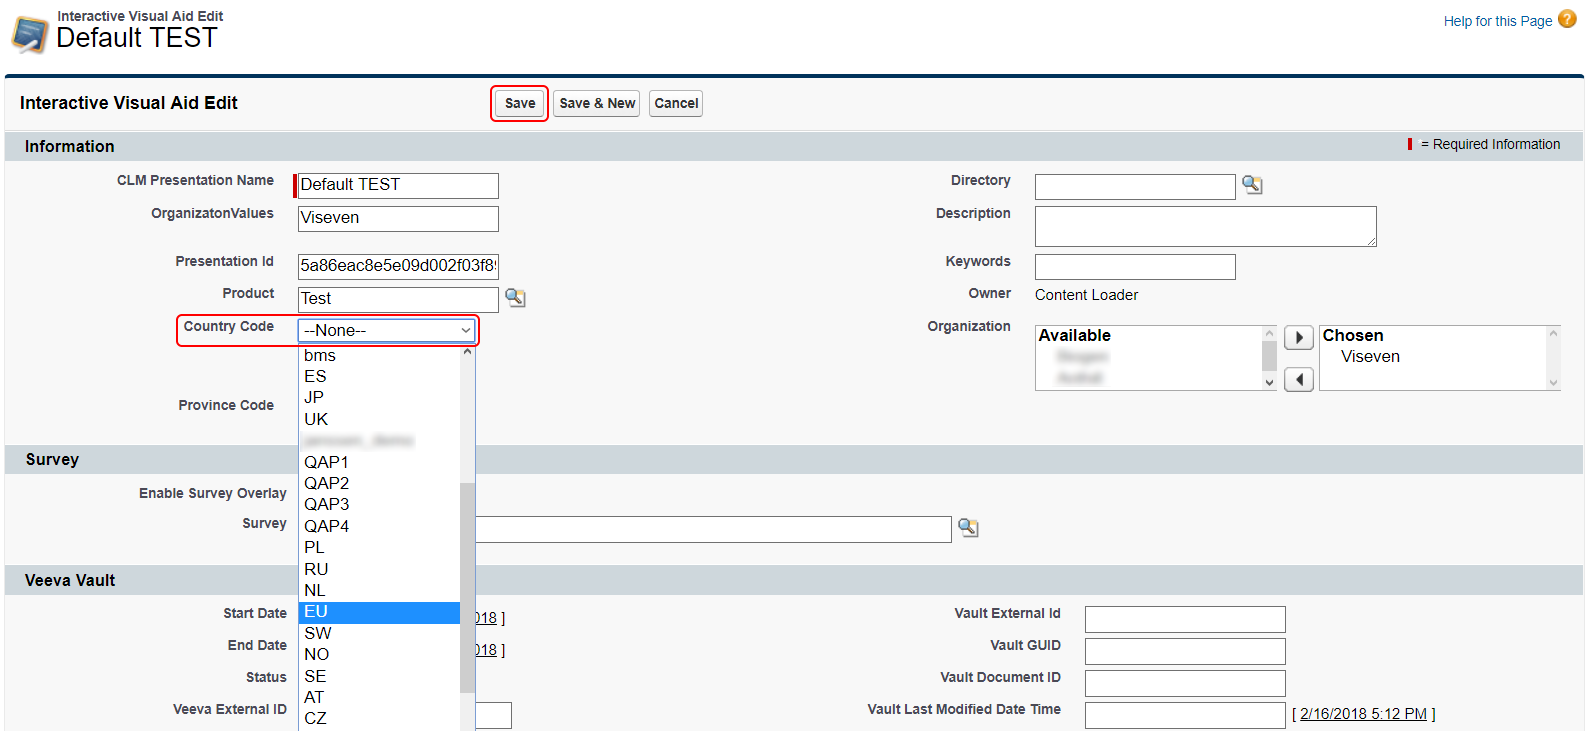Click the Save & New button
Viewport: 1590px width, 731px height.
click(x=597, y=103)
